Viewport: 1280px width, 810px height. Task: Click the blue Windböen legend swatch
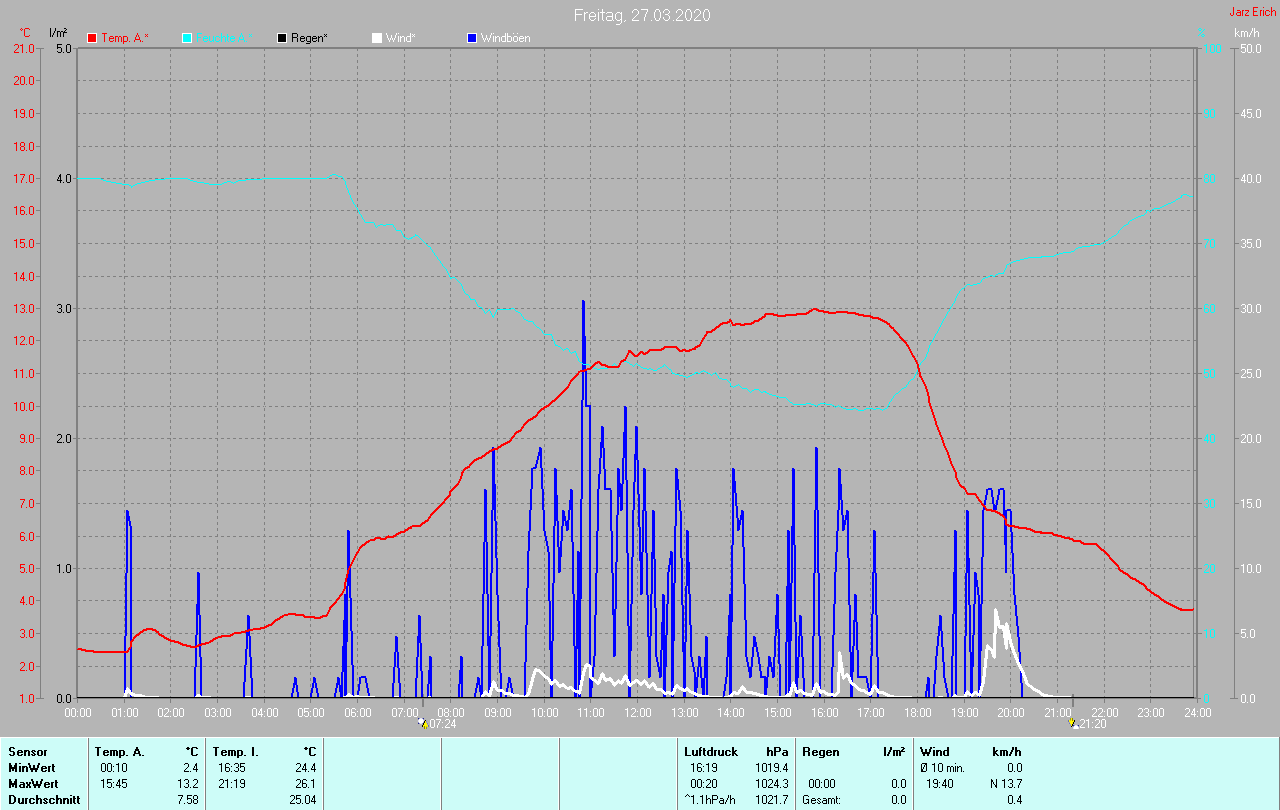tap(472, 38)
